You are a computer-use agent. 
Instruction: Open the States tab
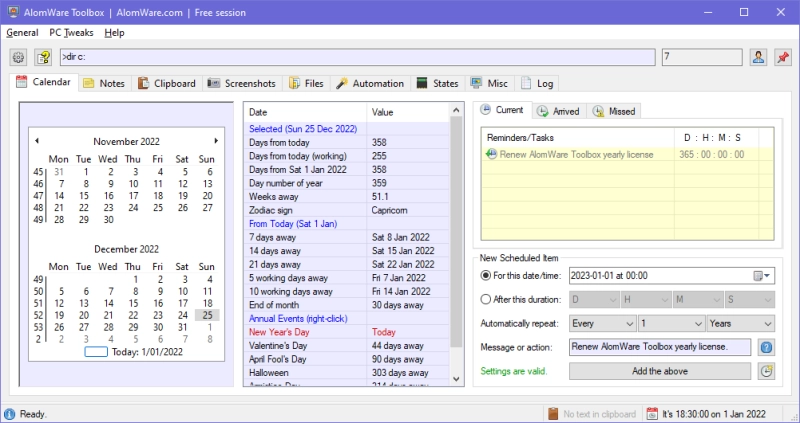(x=438, y=84)
